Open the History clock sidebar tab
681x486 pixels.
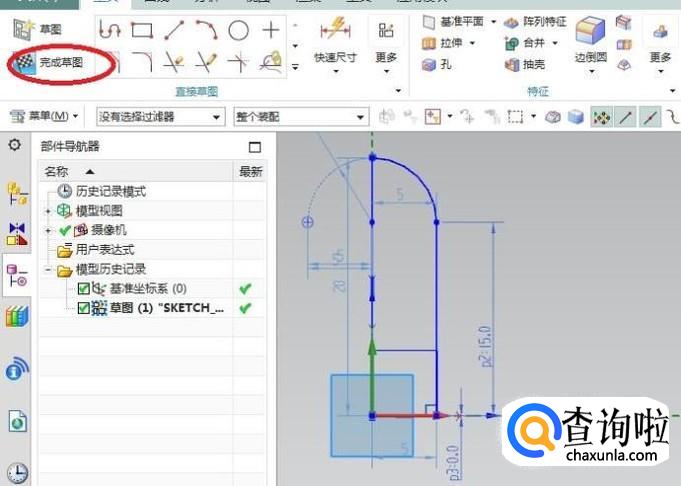point(18,472)
